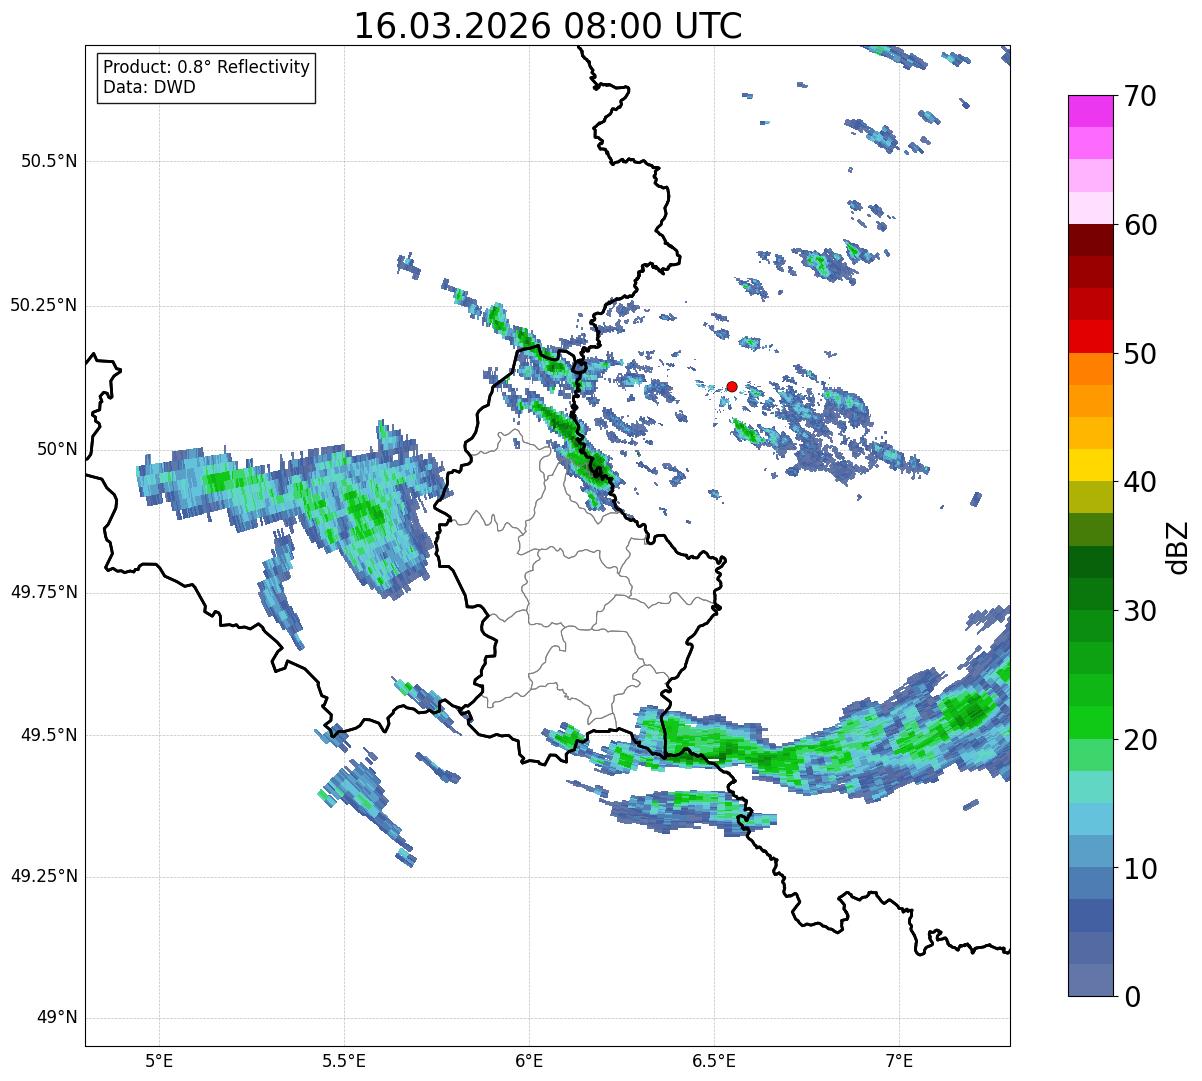Click the colorbar tick label 70
The height and width of the screenshot is (1081, 1202).
(1139, 96)
